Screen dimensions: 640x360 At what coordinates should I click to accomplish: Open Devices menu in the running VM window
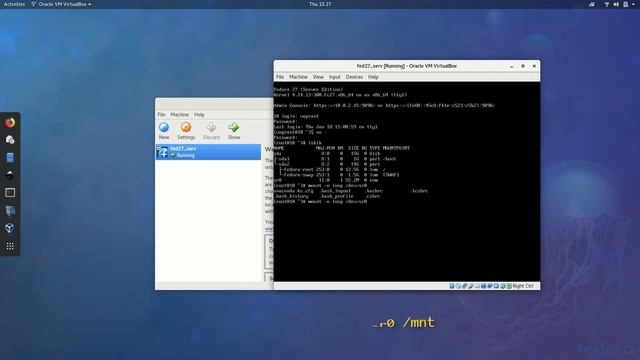354,77
